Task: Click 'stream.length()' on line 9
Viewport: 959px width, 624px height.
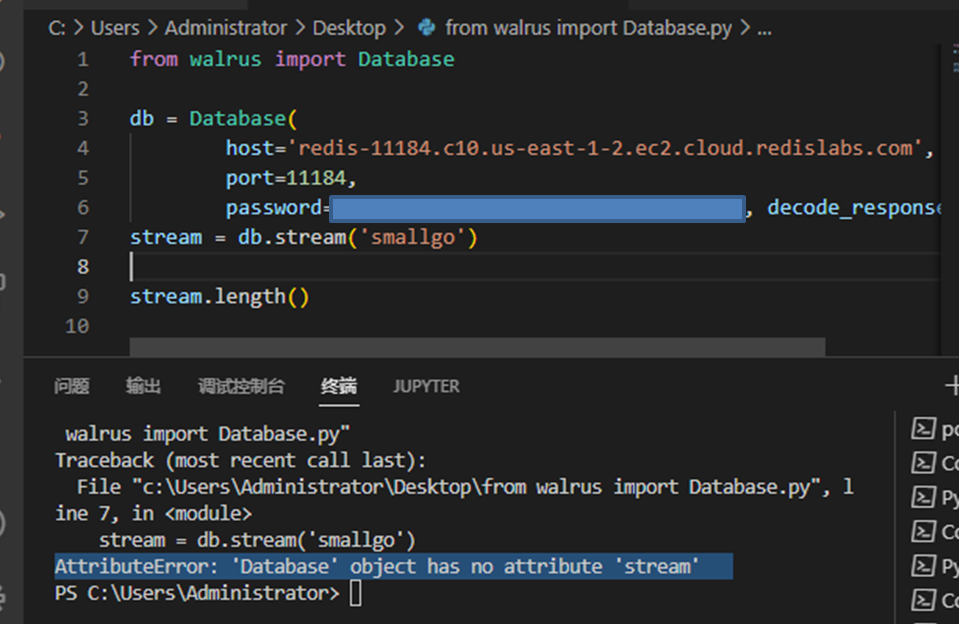Action: 220,297
